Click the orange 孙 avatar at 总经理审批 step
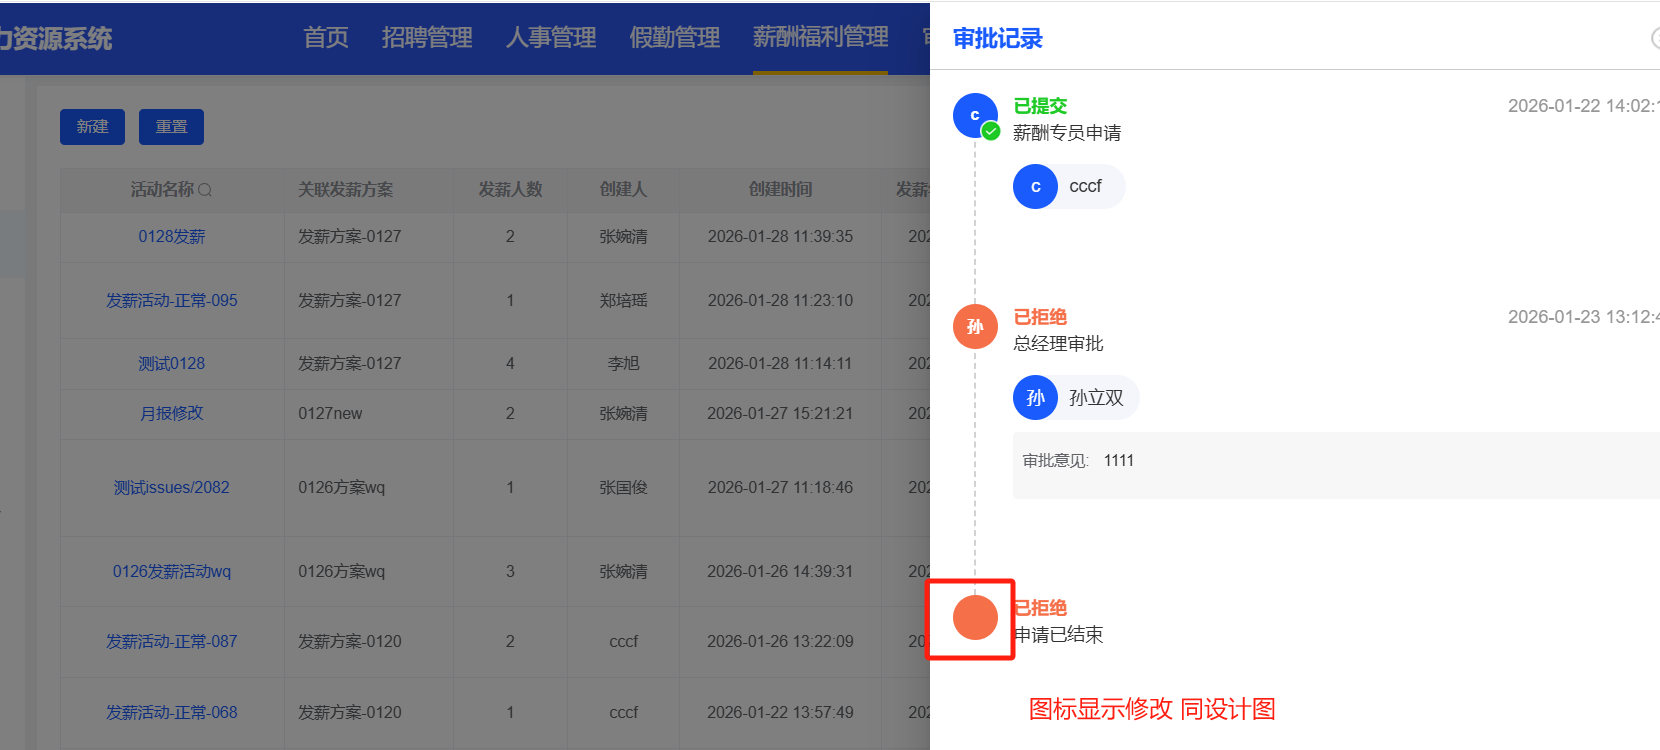The width and height of the screenshot is (1660, 750). (x=975, y=326)
